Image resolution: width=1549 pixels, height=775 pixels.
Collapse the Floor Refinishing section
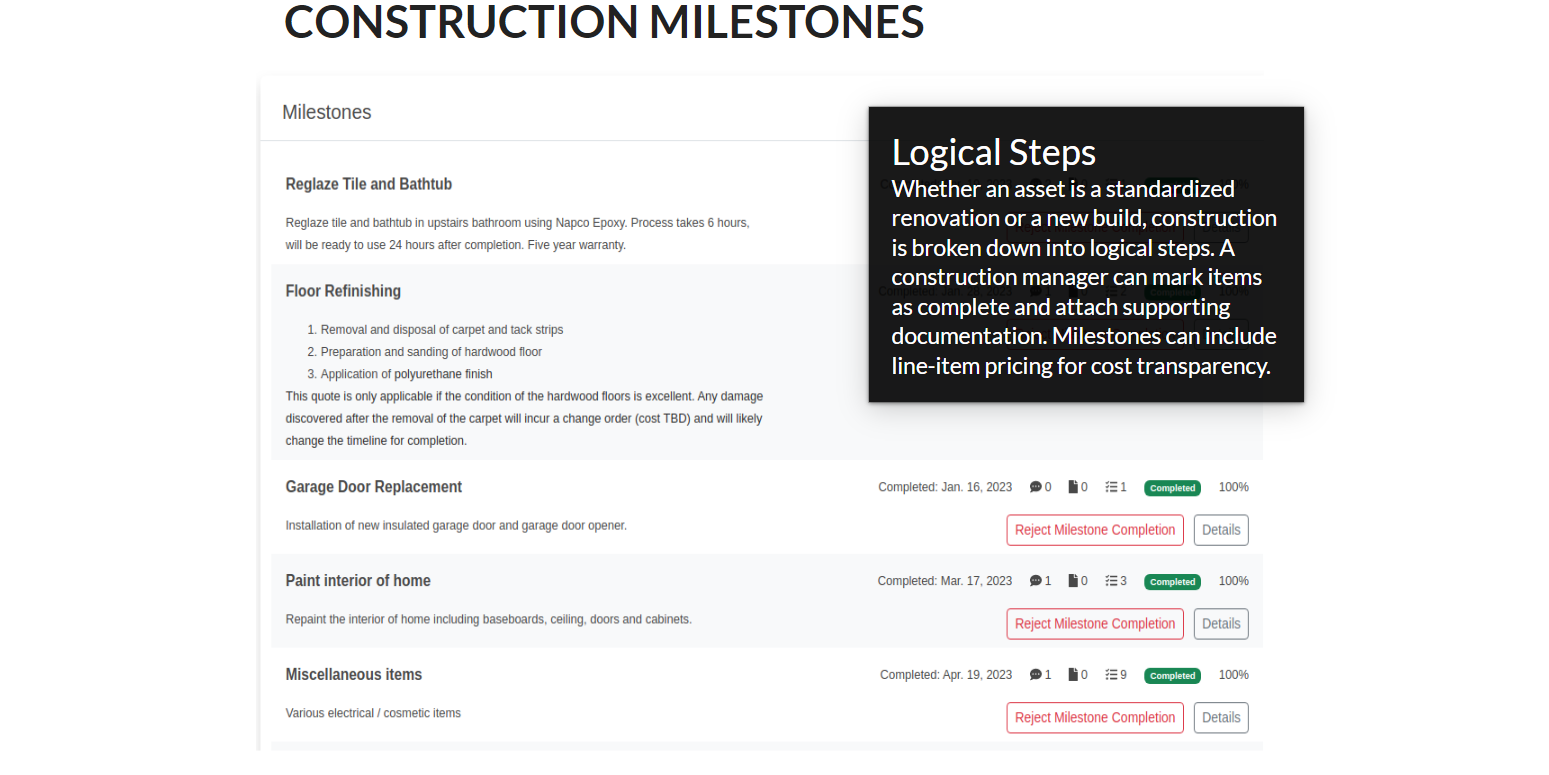coord(342,291)
